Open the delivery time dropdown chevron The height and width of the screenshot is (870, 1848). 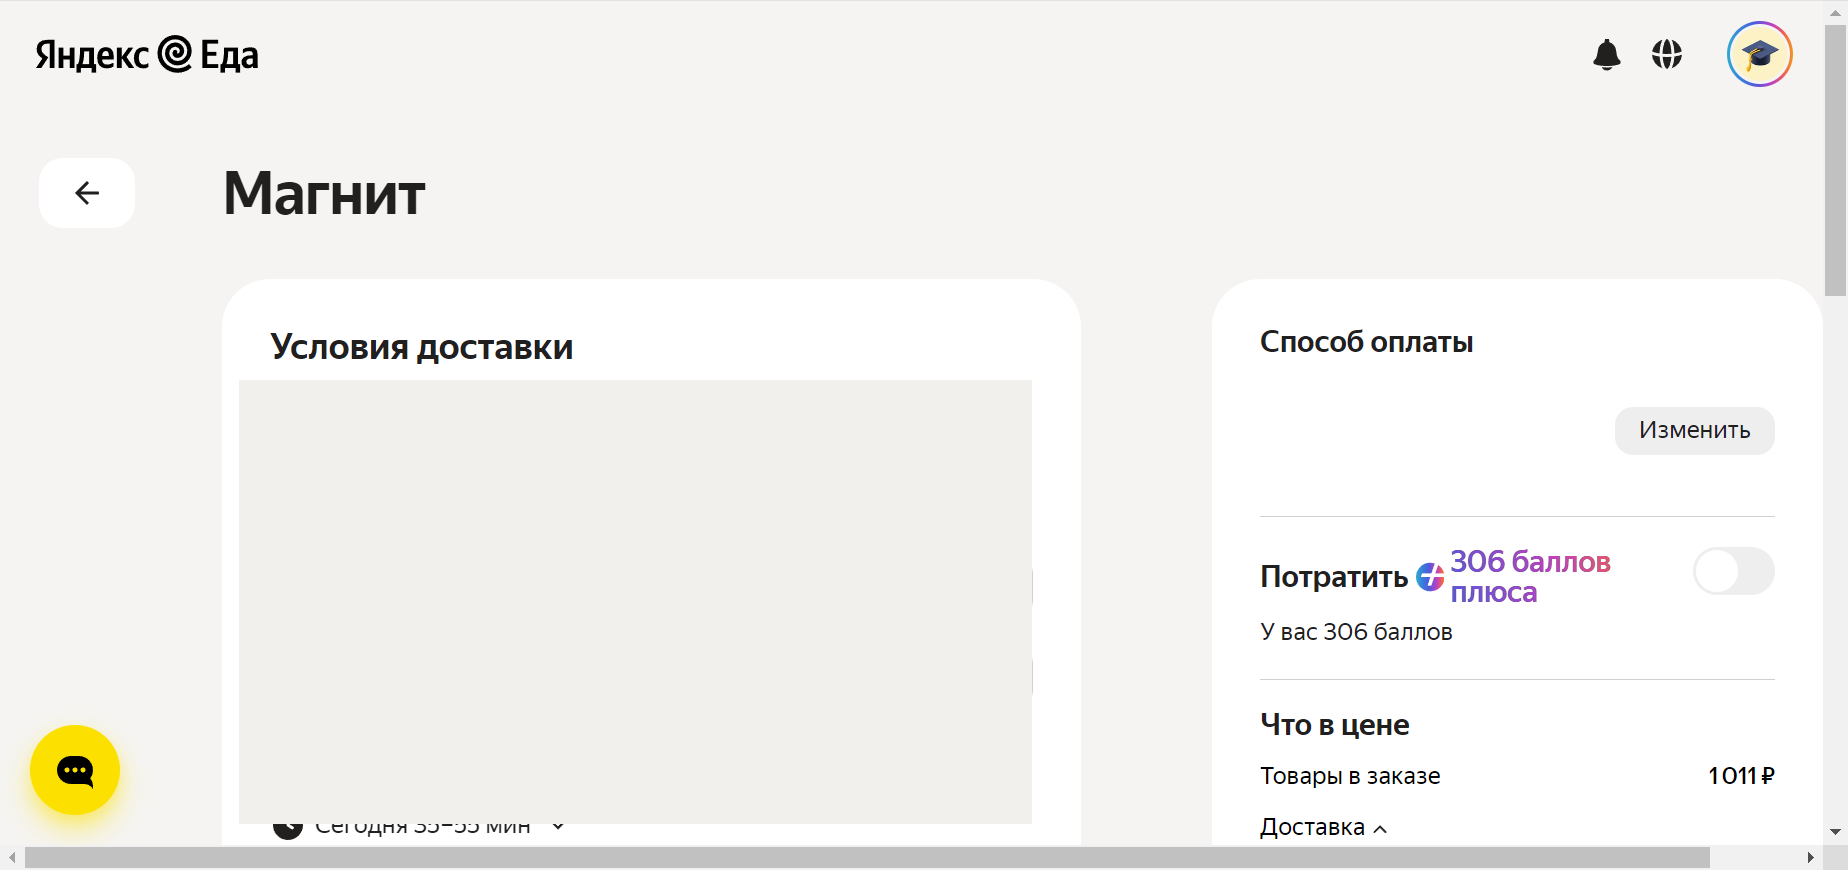coord(558,826)
